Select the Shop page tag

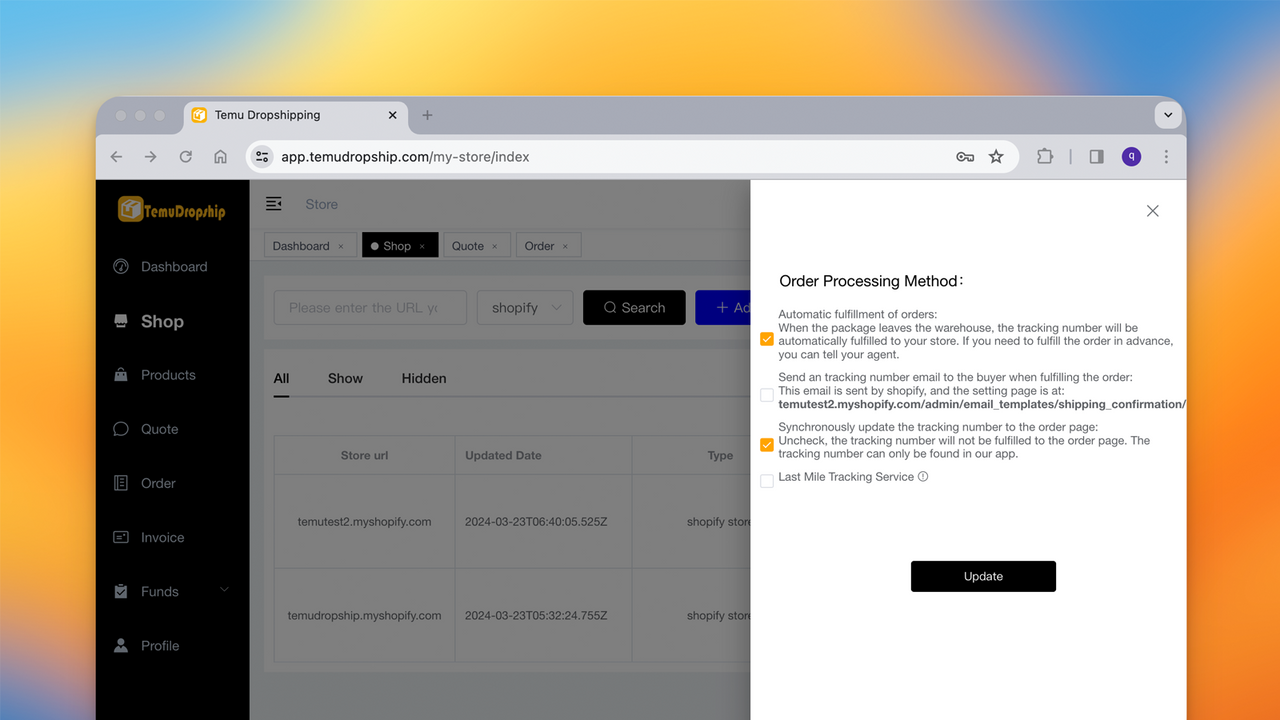pos(400,246)
